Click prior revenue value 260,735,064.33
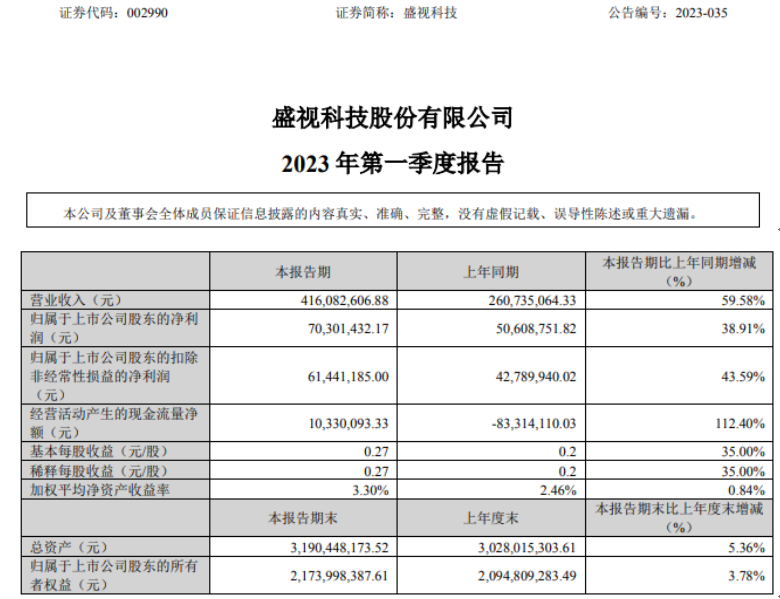The image size is (780, 599). (533, 300)
